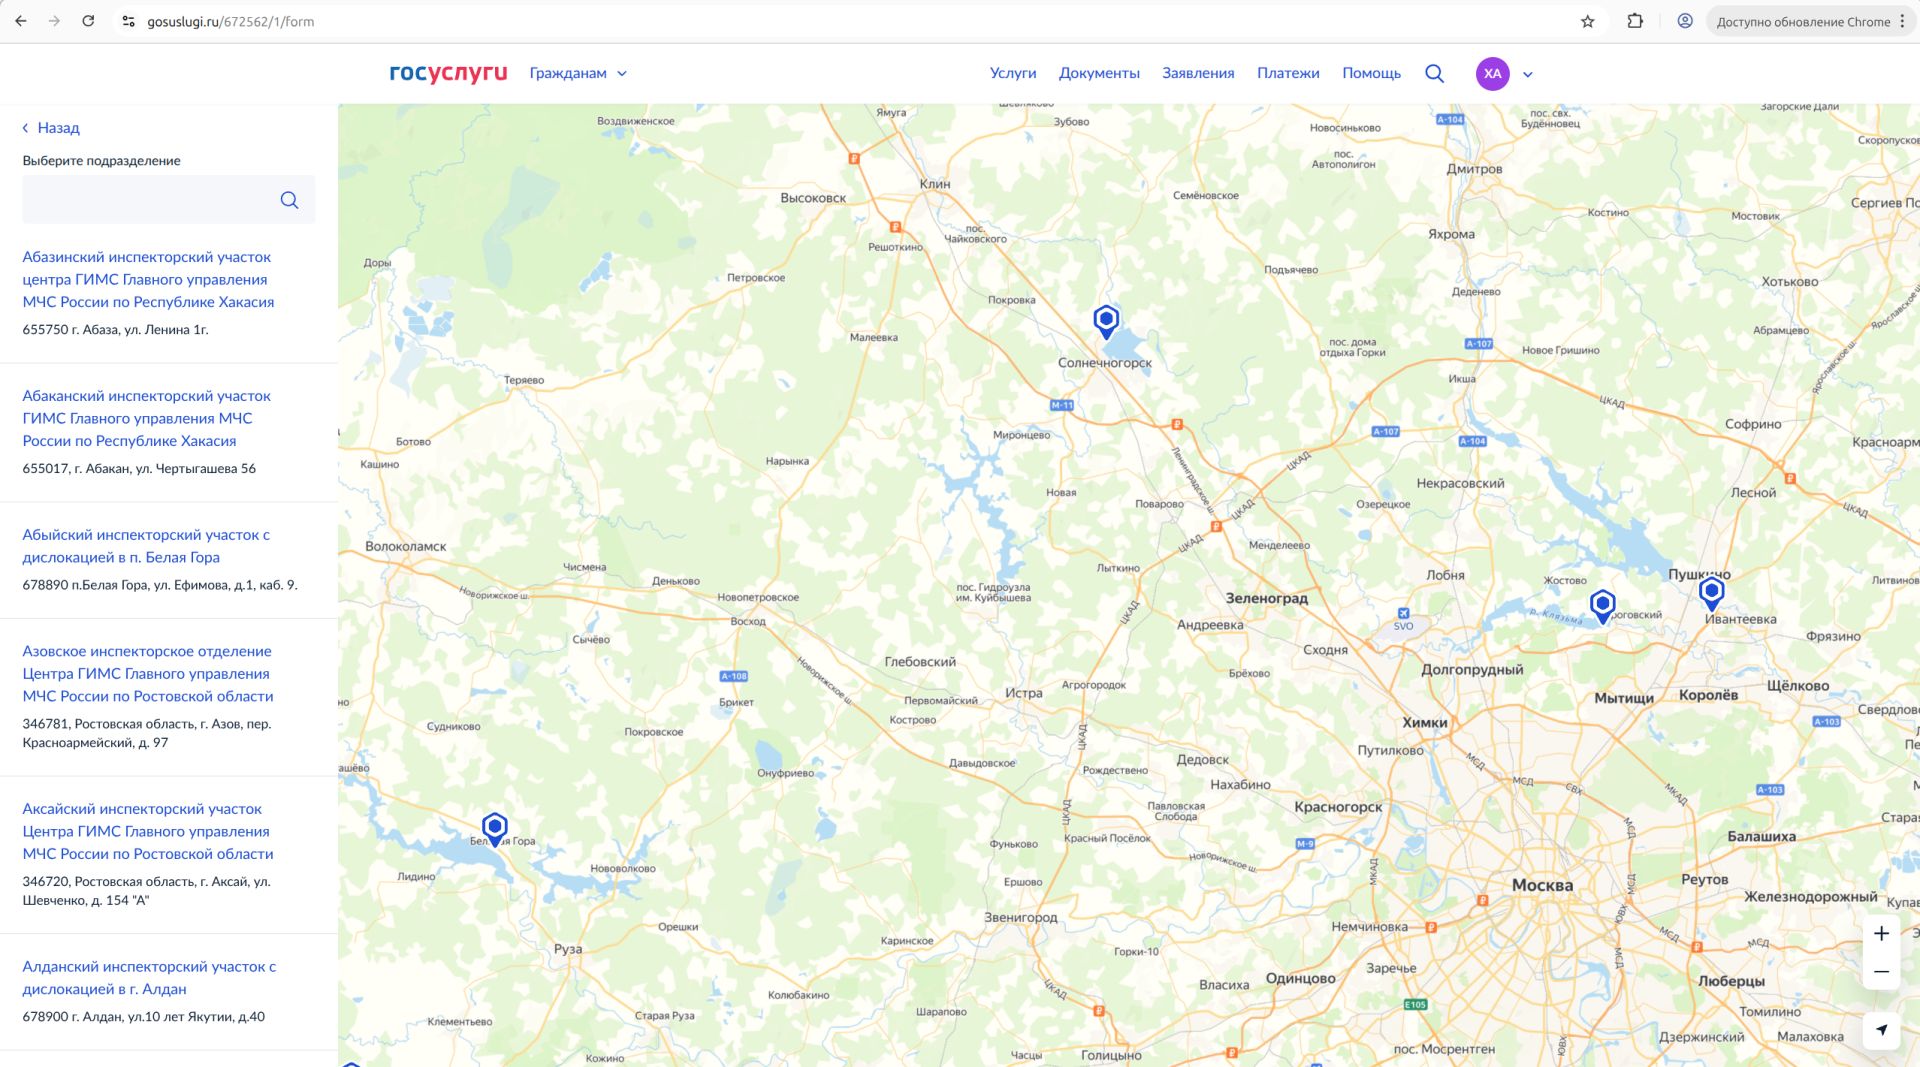The image size is (1920, 1067).
Task: Click the Звенигород label on the map
Action: (x=1021, y=918)
